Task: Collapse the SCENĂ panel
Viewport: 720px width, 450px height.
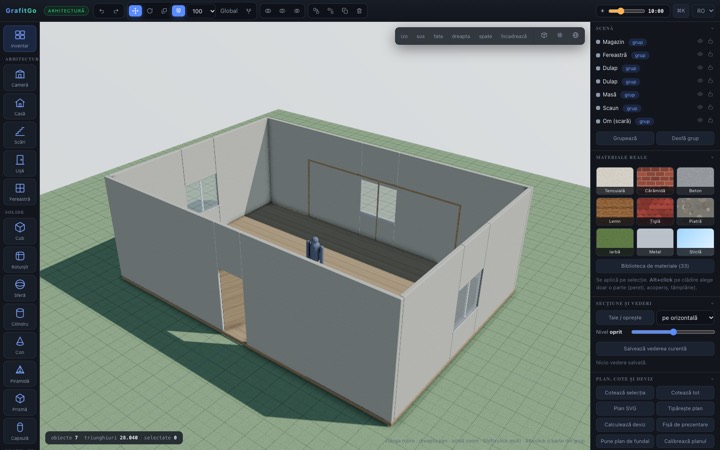Action: (x=712, y=28)
